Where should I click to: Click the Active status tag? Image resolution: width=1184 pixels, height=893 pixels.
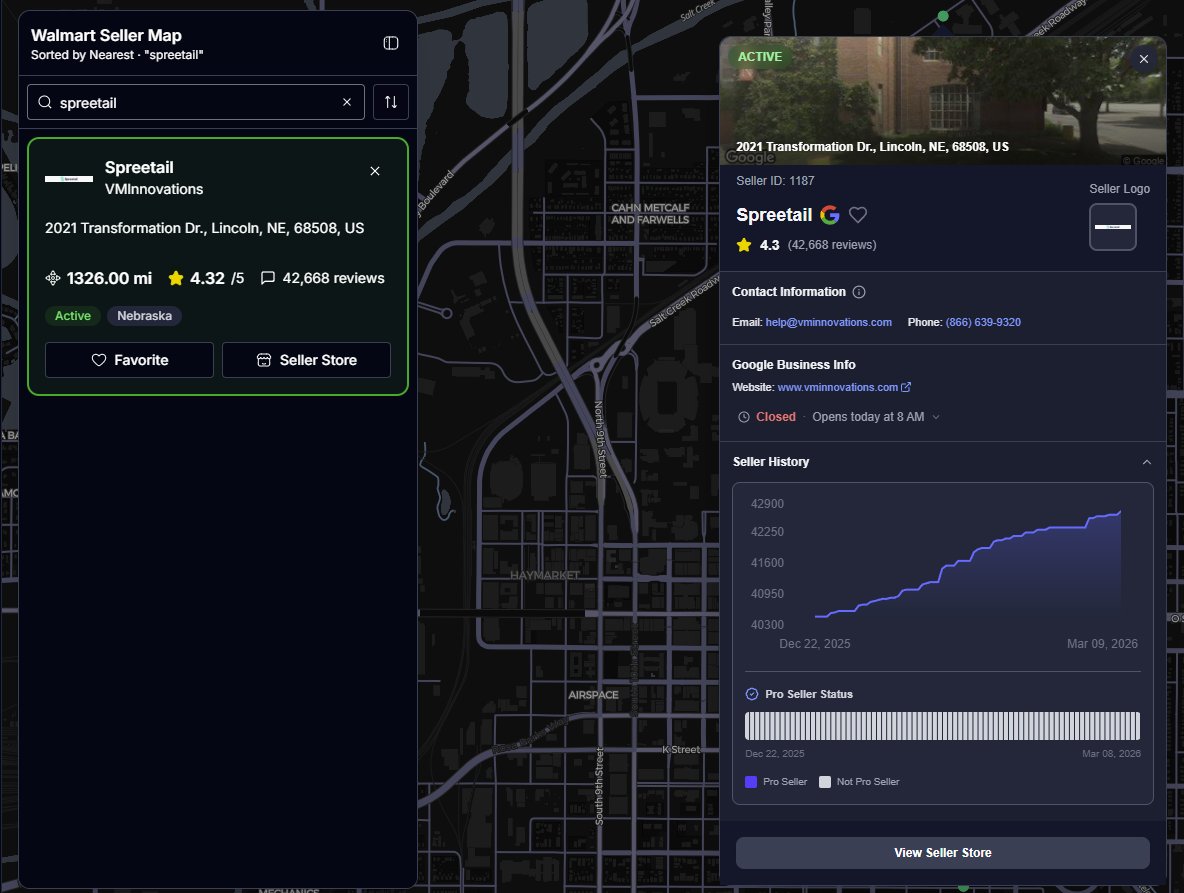(x=72, y=316)
